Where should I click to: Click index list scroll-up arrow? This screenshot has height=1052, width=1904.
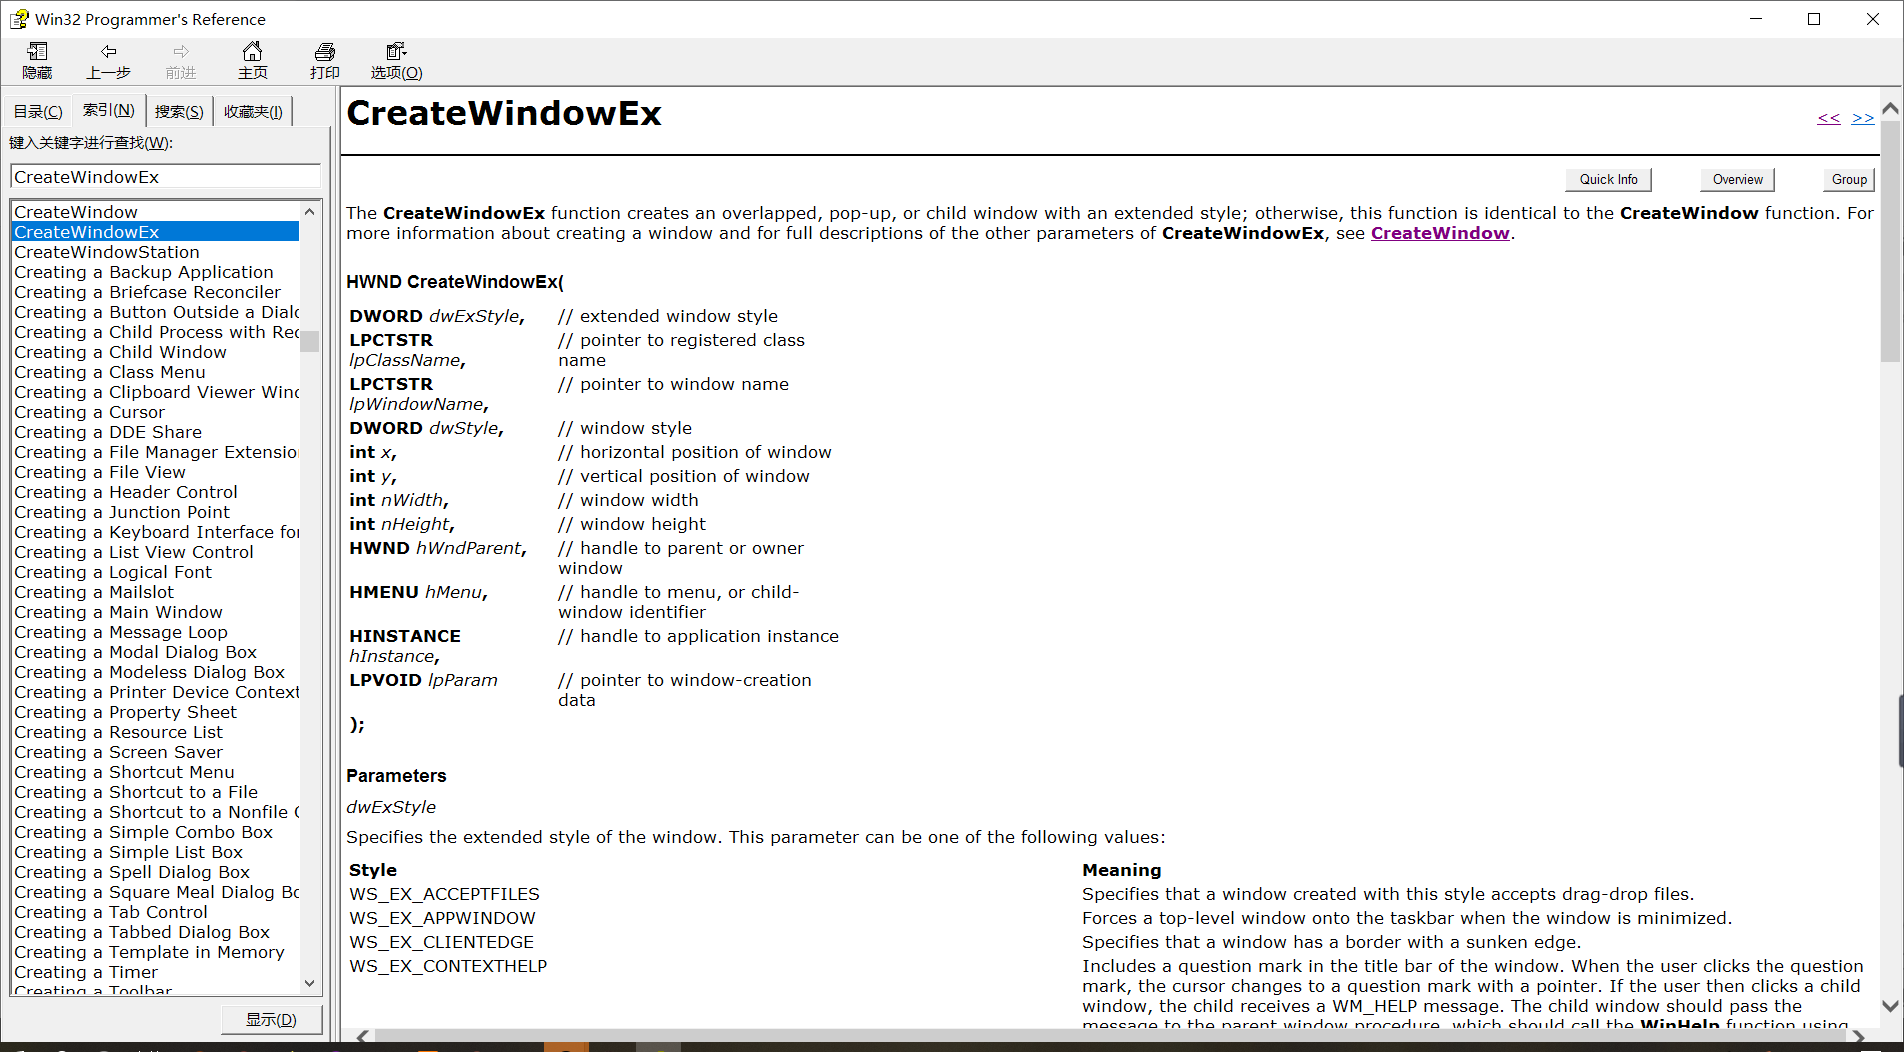coord(310,211)
